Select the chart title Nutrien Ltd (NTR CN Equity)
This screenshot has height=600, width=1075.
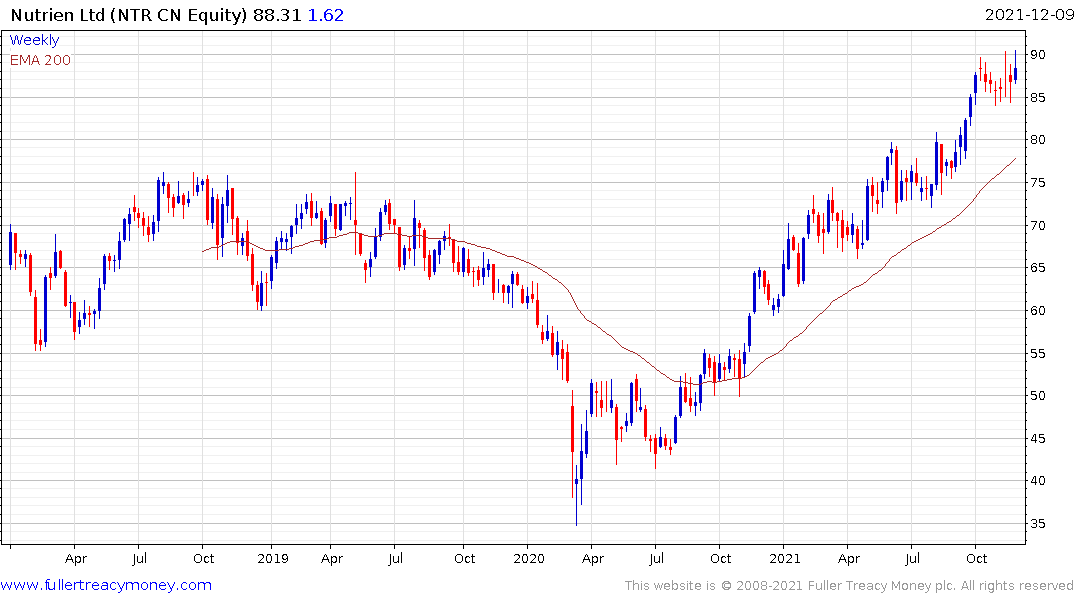point(129,15)
